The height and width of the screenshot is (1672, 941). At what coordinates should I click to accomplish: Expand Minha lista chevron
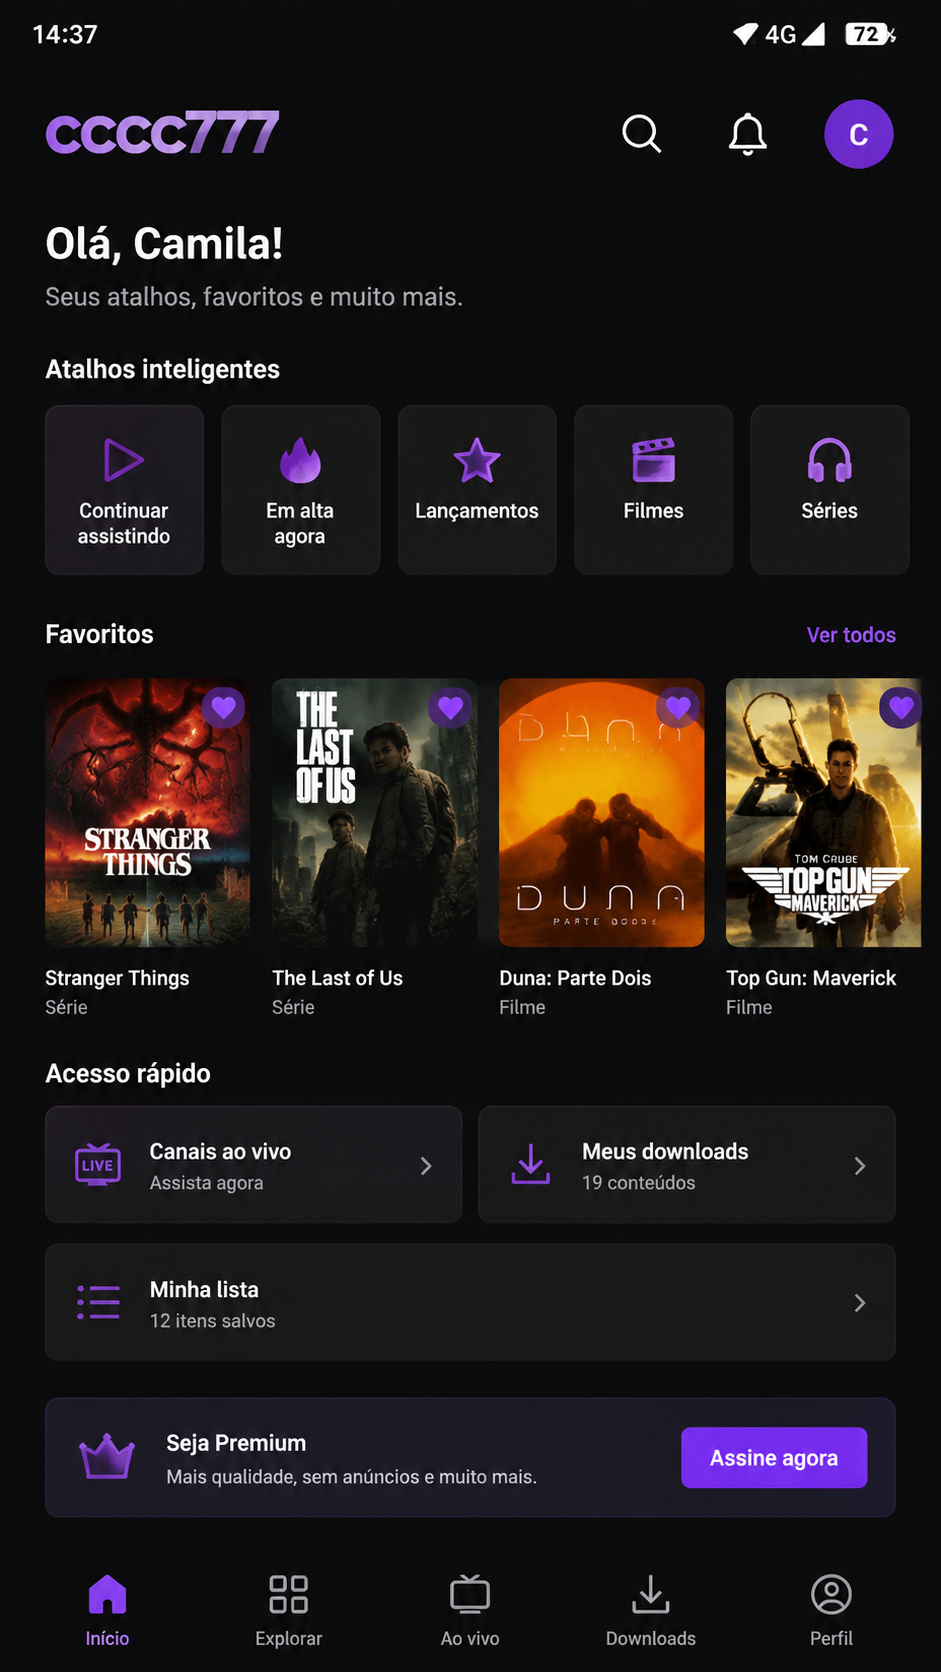pos(859,1303)
